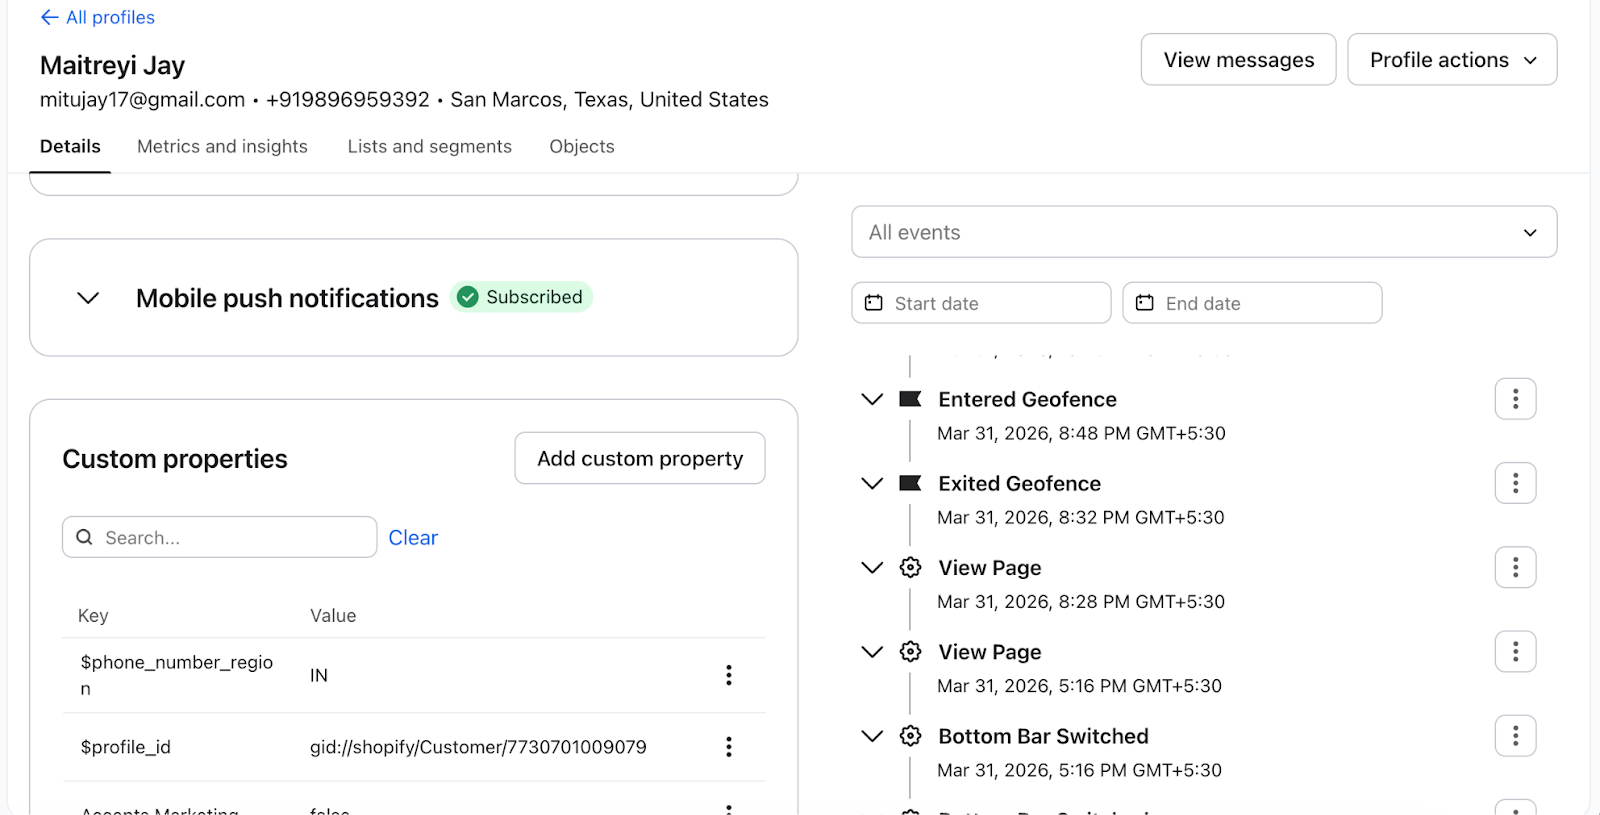
Task: Switch to Lists and segments tab
Action: (x=430, y=146)
